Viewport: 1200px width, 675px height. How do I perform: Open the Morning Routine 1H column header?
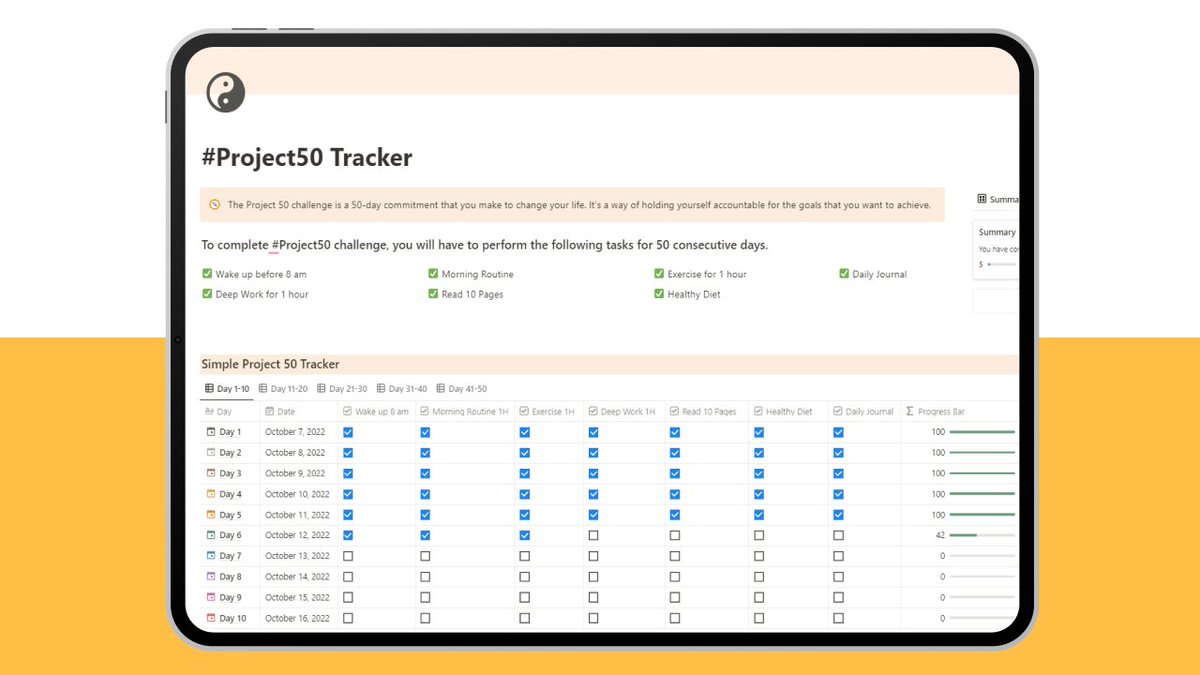pyautogui.click(x=464, y=411)
